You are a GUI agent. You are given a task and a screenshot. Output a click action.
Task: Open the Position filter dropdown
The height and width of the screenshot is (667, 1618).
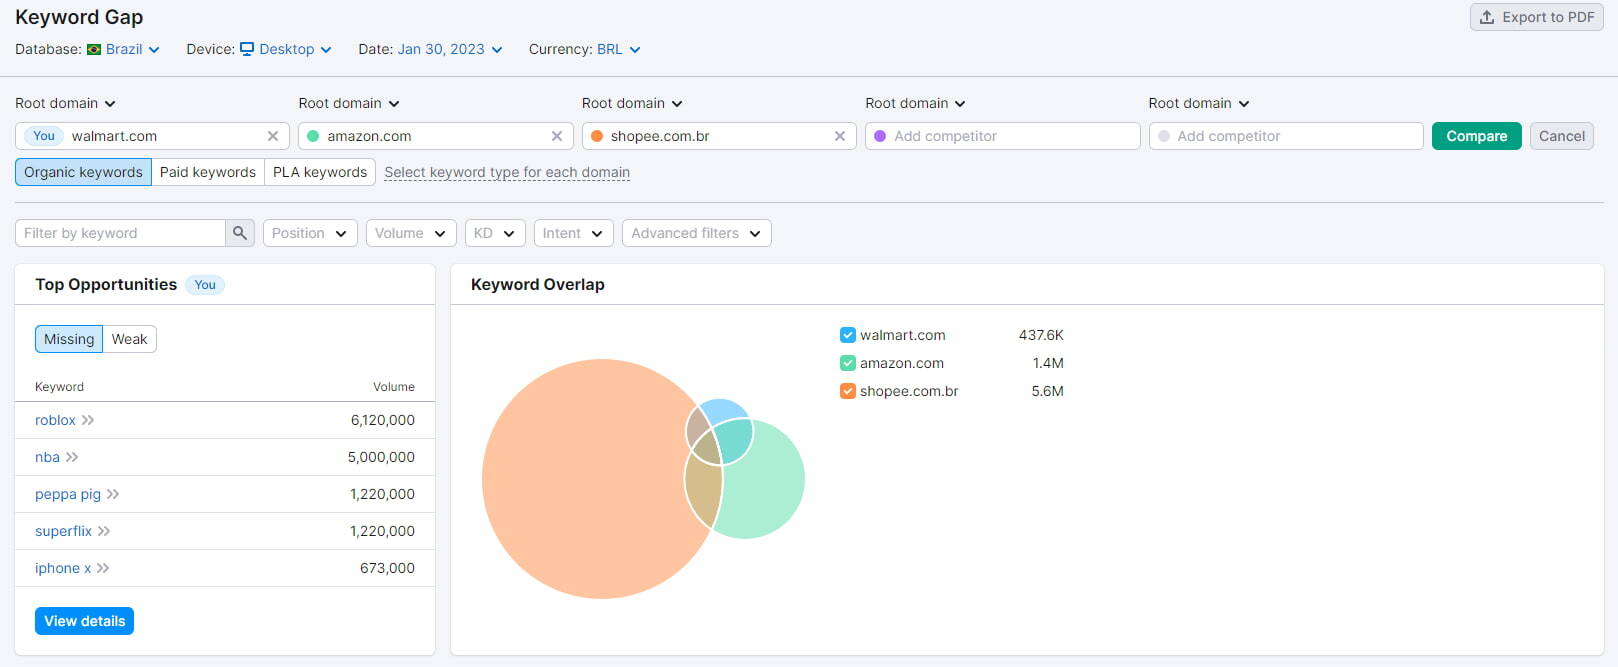coord(310,233)
